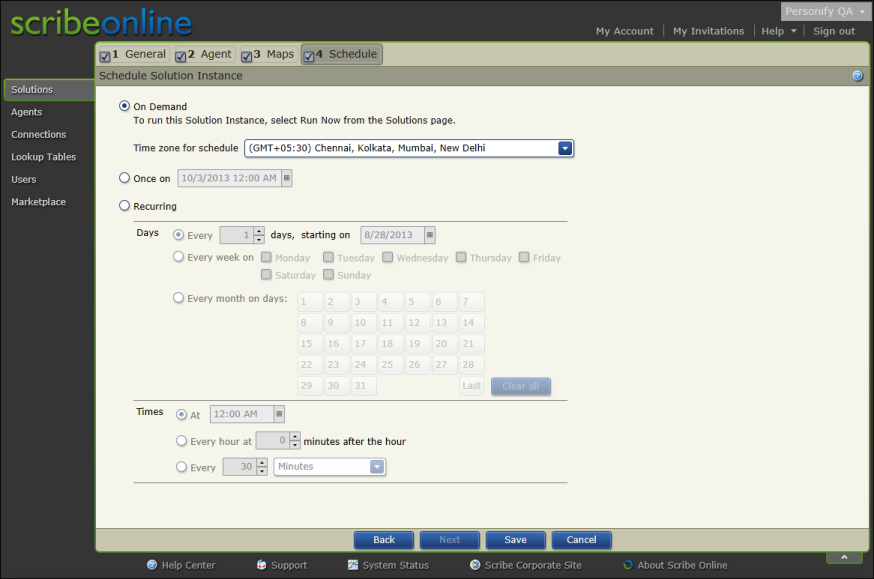Switch to the 1 General tab

pos(134,54)
